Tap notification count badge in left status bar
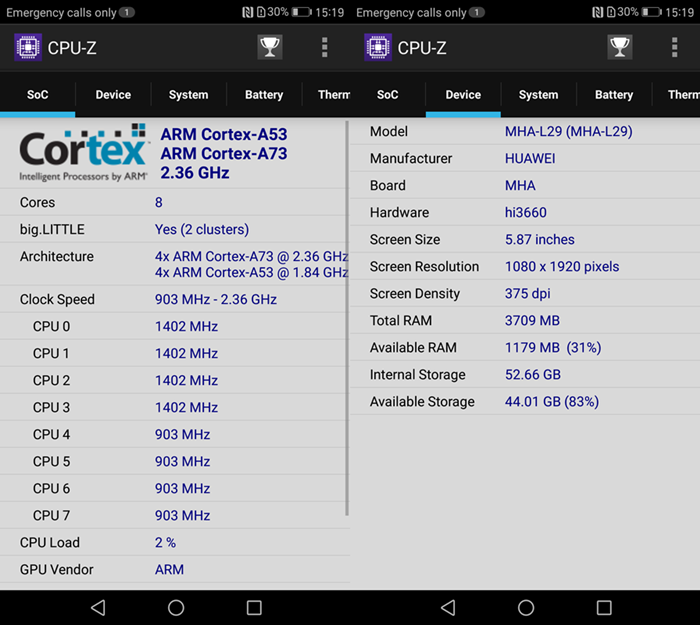Viewport: 700px width, 625px height. pos(127,12)
